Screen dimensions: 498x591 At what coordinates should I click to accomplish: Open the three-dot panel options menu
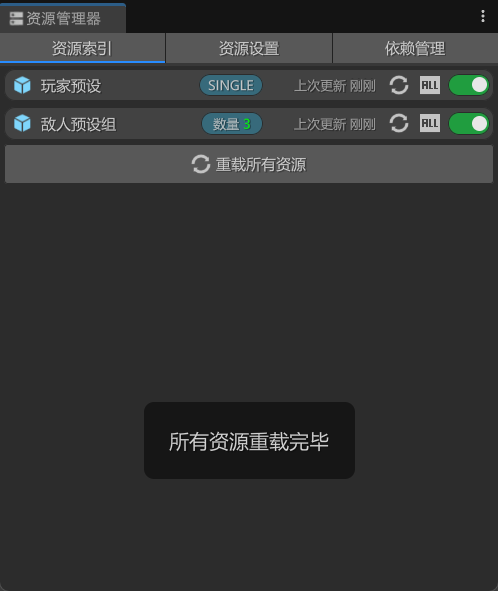coord(483,16)
